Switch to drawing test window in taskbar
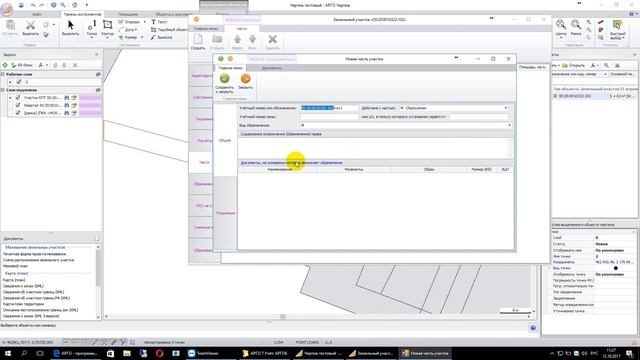The width and height of the screenshot is (640, 360). (319, 353)
